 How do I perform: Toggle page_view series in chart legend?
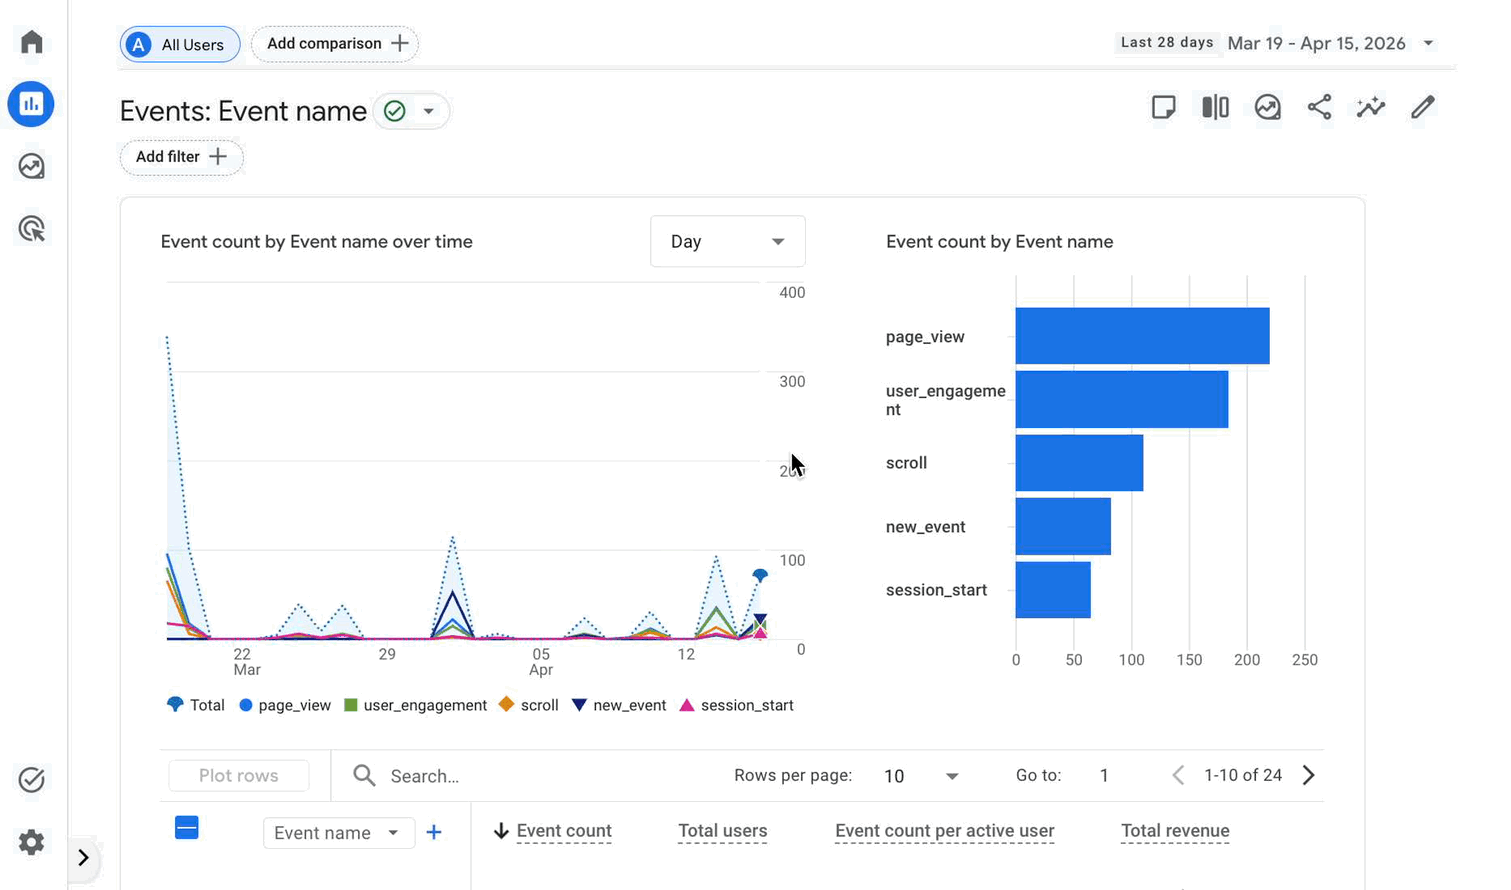[285, 705]
